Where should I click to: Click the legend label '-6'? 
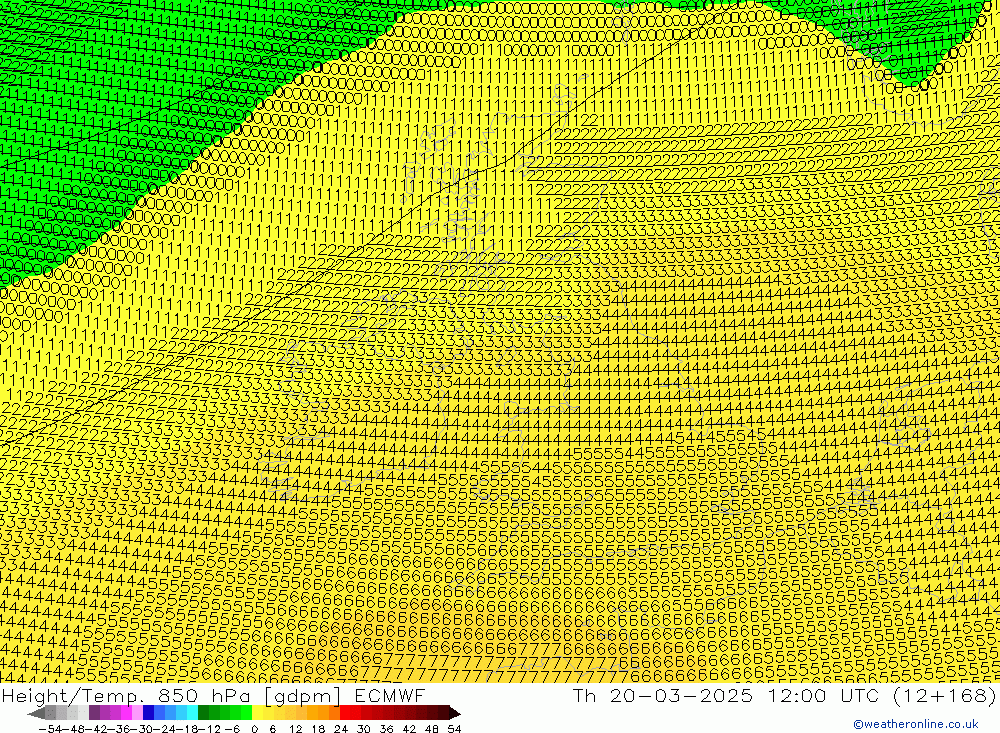[232, 729]
